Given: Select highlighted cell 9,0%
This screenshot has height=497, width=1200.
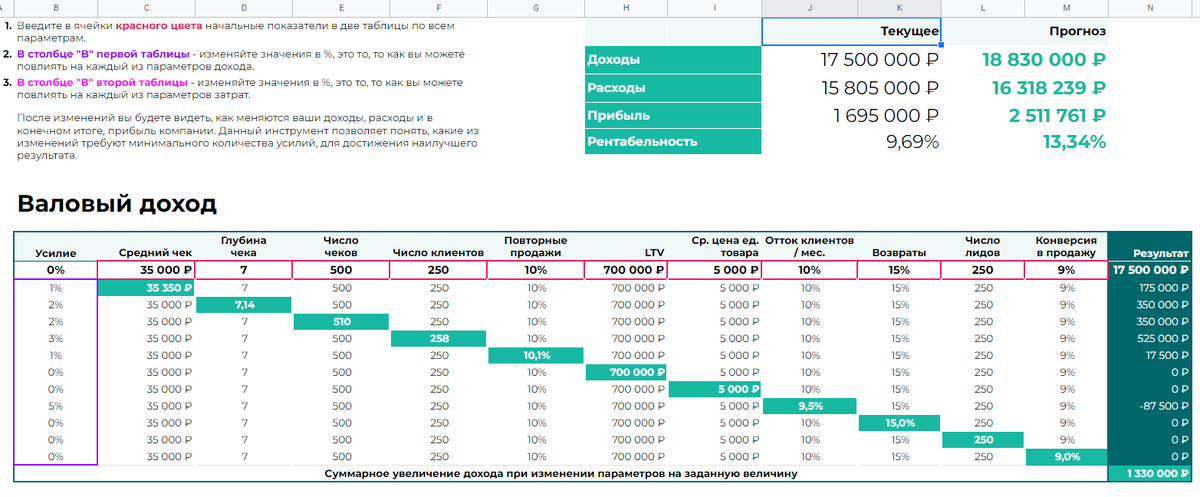Looking at the screenshot, I should click(1067, 457).
